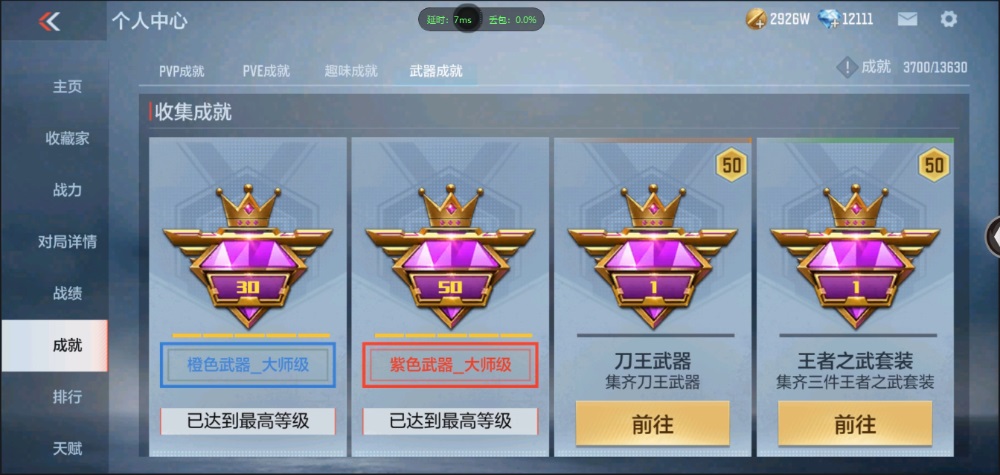
Task: Open 收藏家 in the sidebar
Action: tap(67, 138)
